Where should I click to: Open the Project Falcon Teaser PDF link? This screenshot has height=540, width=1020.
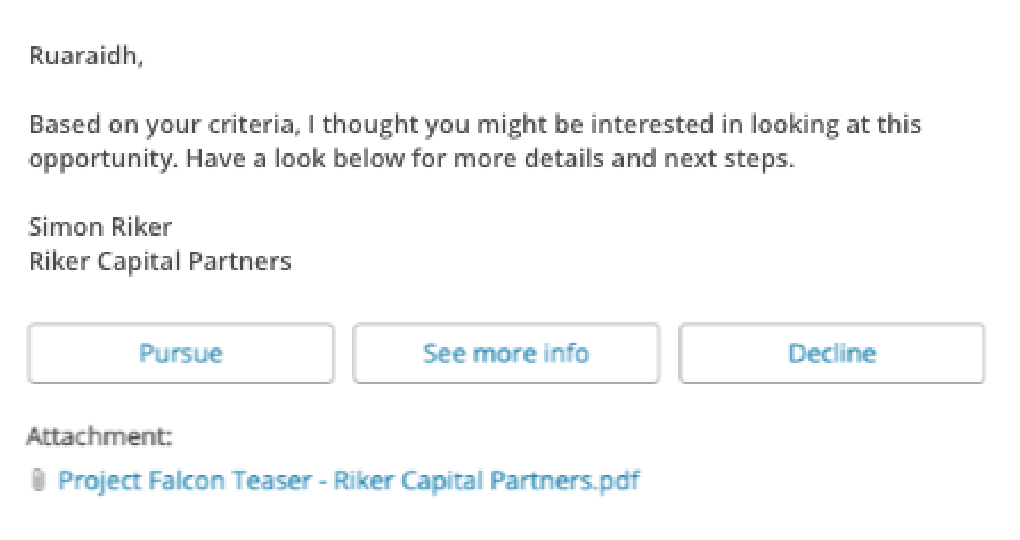349,481
